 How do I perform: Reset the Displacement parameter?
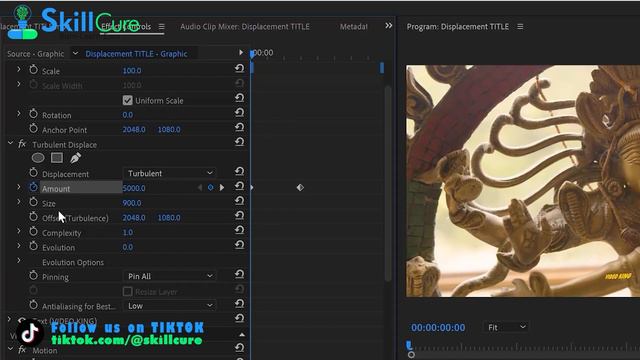click(239, 171)
